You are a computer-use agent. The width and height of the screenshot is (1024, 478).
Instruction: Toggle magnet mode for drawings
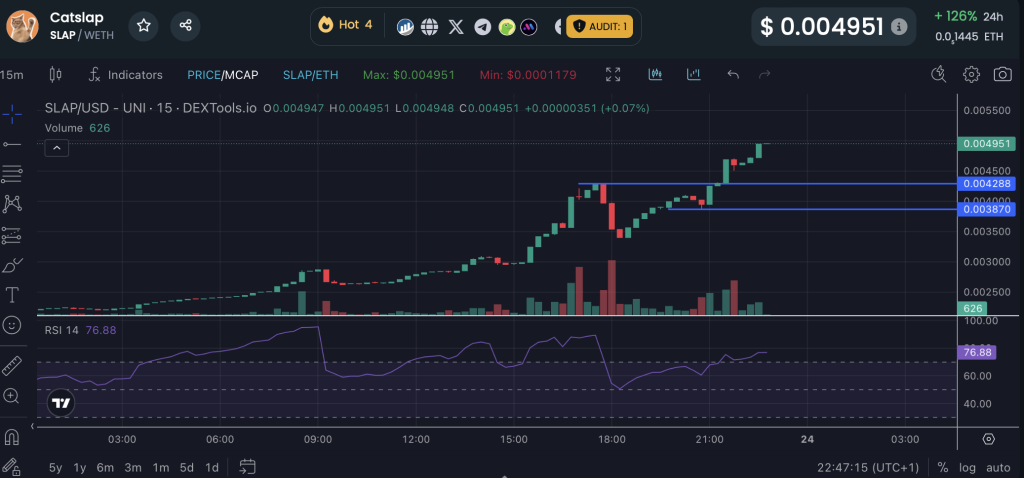click(x=12, y=437)
